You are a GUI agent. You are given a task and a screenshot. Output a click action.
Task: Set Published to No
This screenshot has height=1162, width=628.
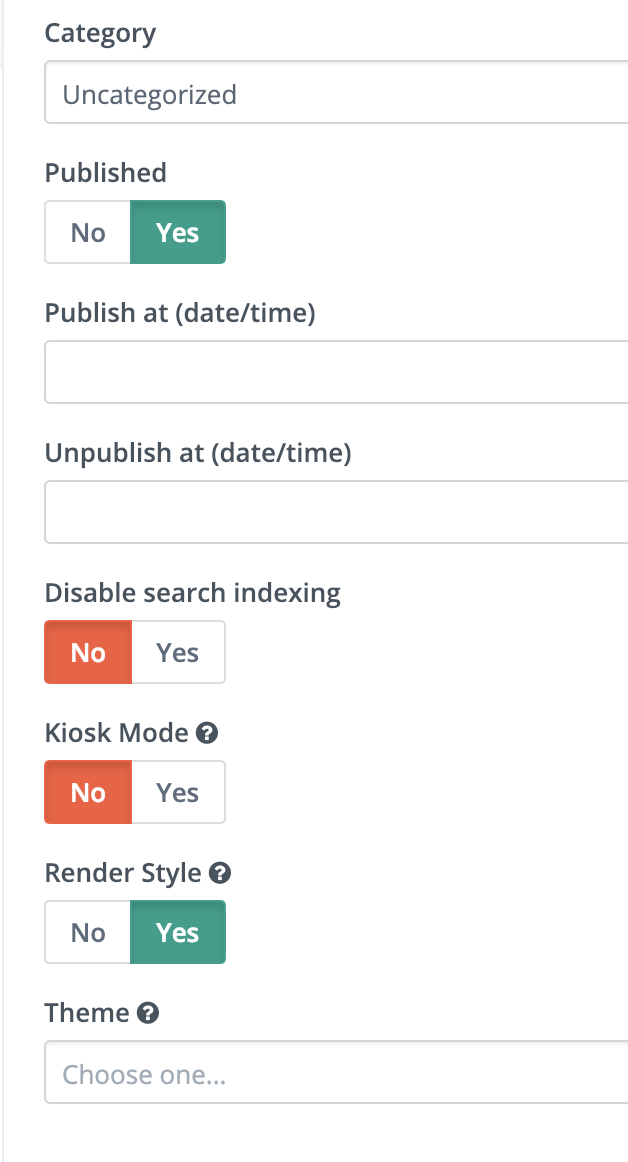[x=87, y=232]
